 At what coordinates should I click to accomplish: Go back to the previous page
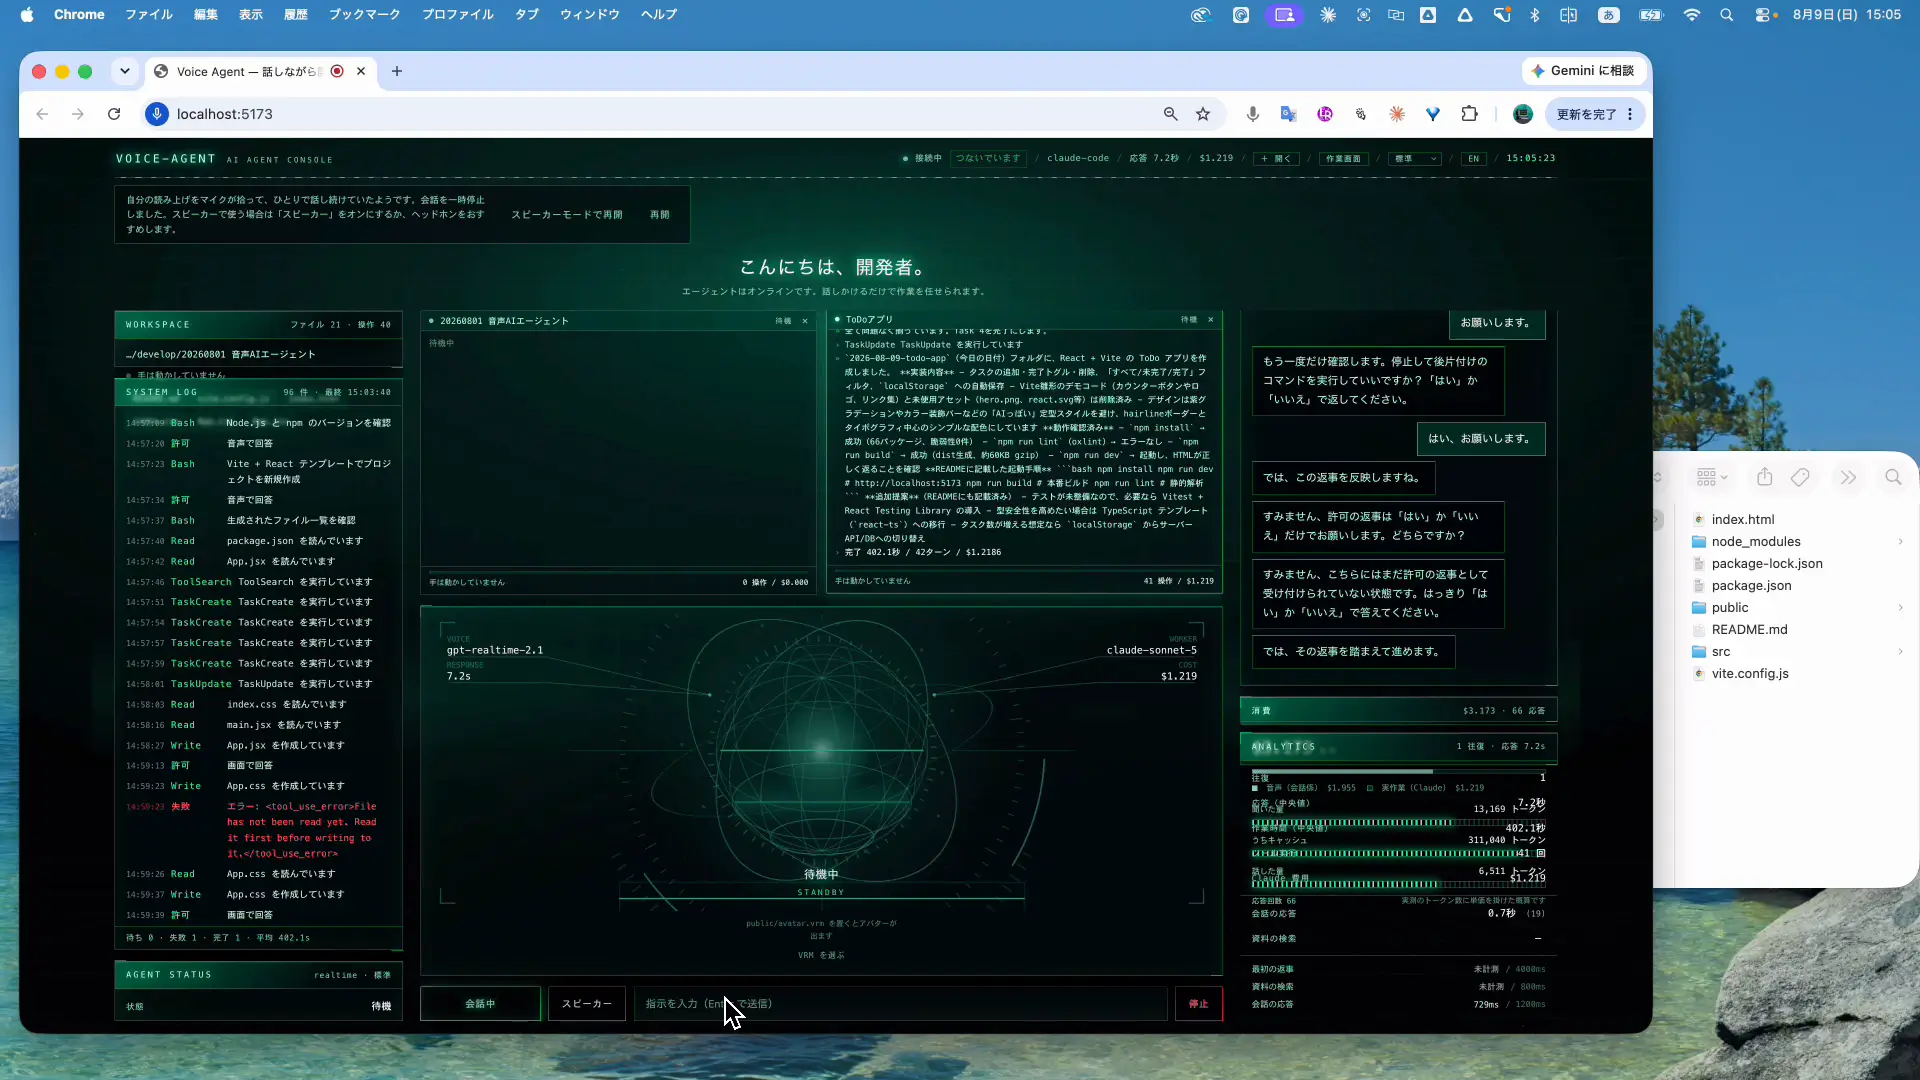click(42, 114)
